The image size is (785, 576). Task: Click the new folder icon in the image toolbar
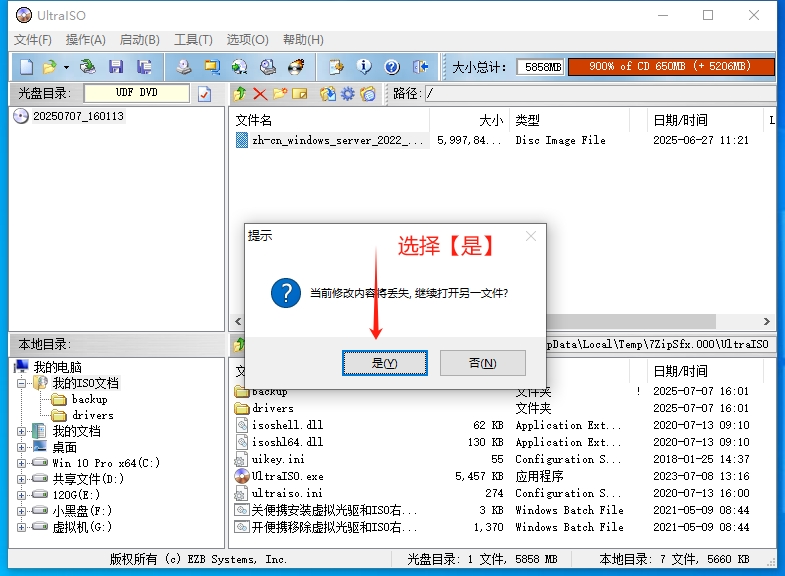280,94
